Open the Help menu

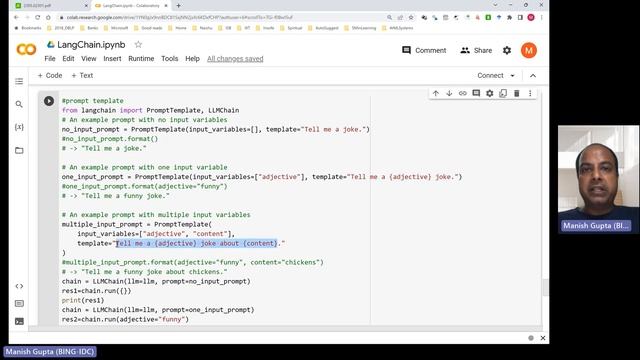[192, 59]
